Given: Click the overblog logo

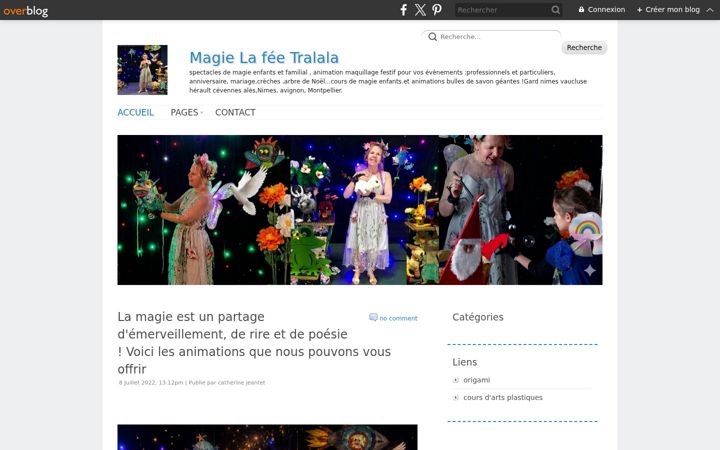Looking at the screenshot, I should (26, 10).
